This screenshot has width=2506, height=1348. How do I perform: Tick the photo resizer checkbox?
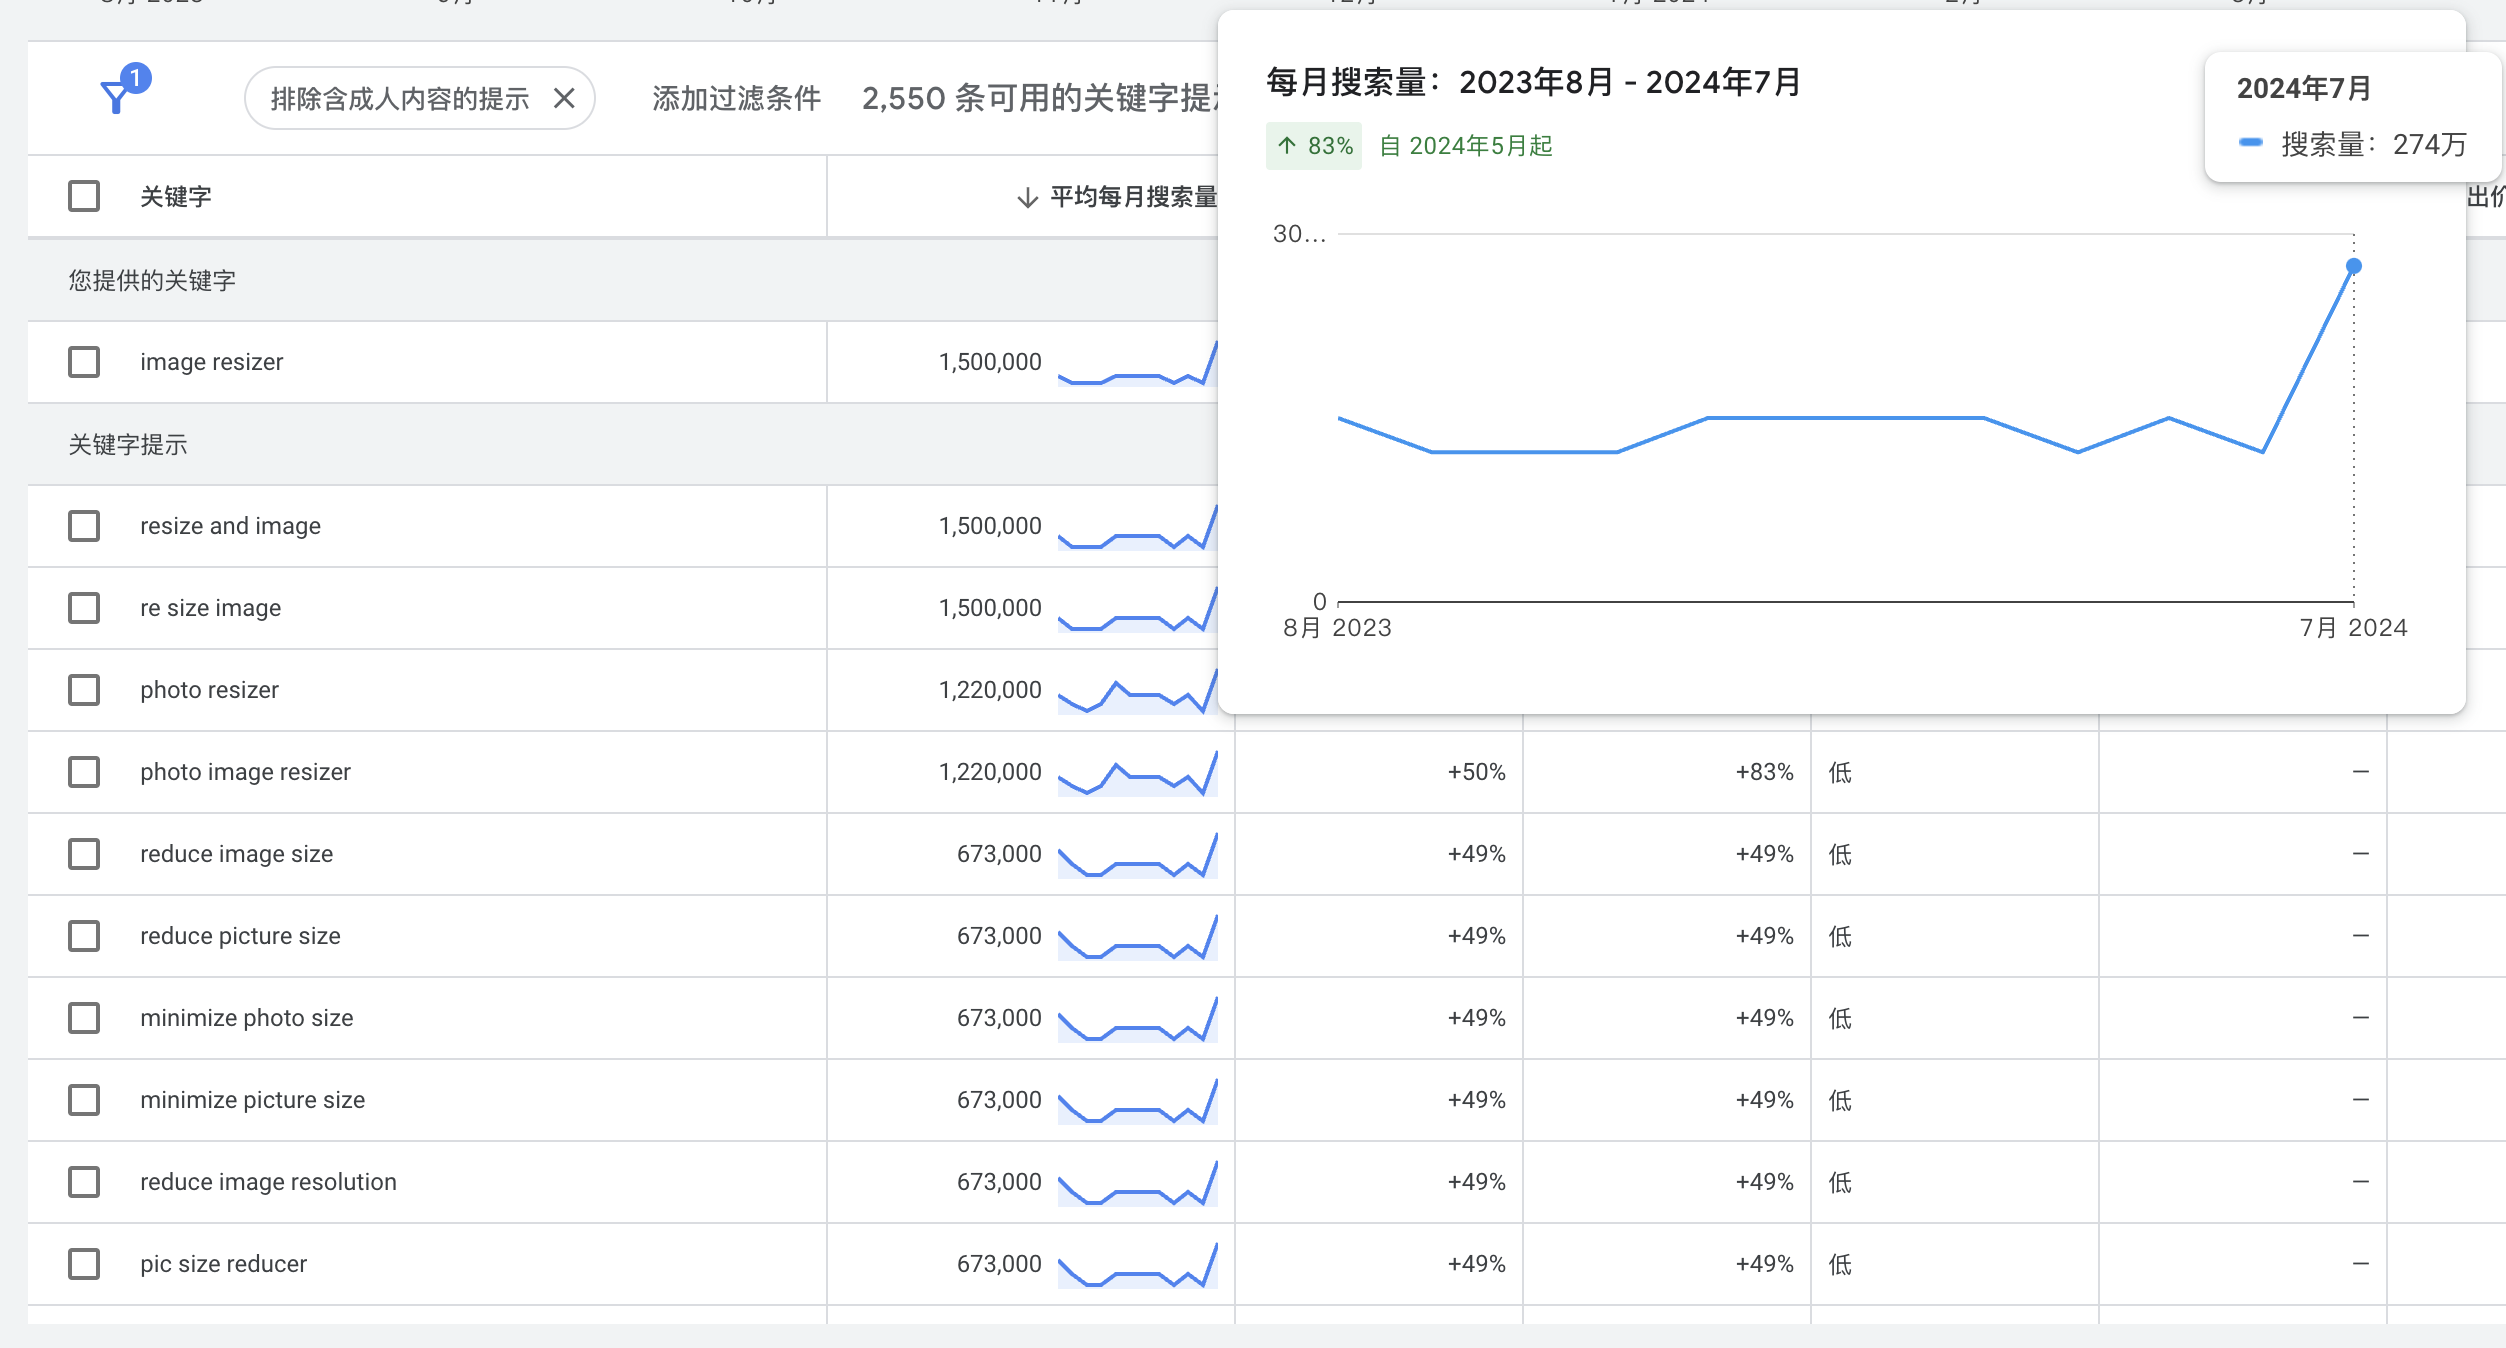pos(84,690)
